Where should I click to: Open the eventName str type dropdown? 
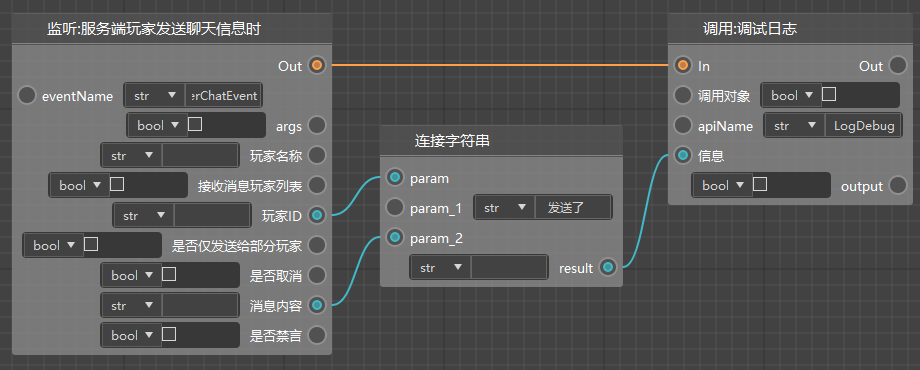(x=155, y=96)
